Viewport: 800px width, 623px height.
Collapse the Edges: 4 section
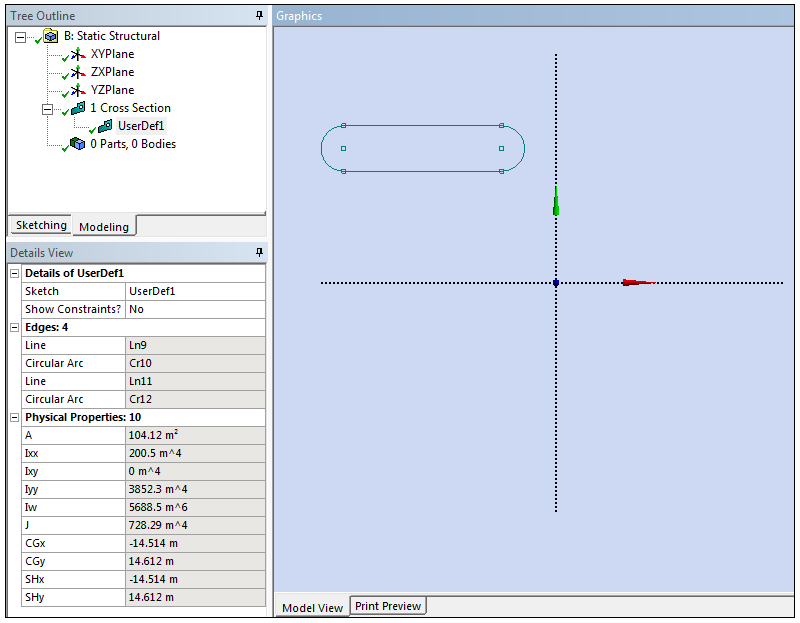pyautogui.click(x=15, y=327)
